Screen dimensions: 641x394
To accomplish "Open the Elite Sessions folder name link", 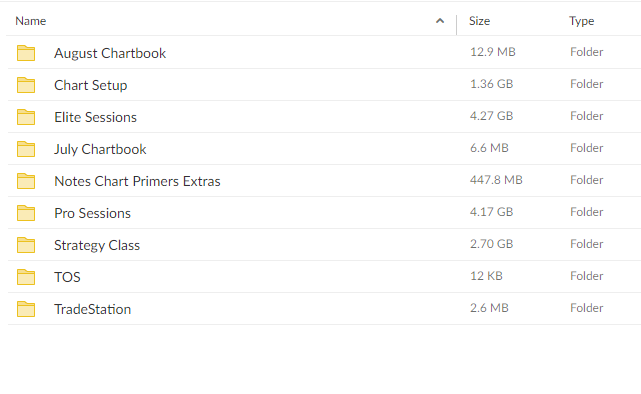I will (95, 117).
